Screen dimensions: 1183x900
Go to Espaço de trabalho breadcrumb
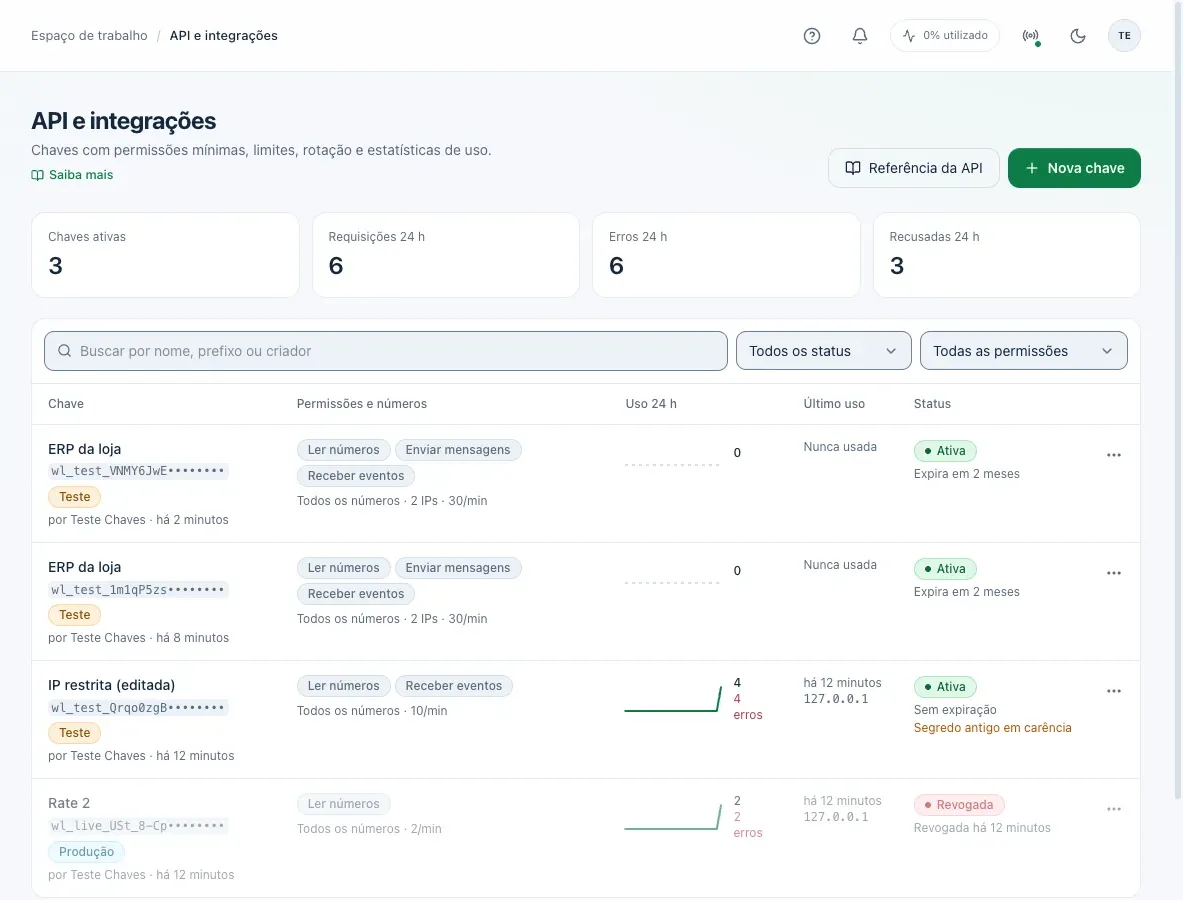point(89,35)
